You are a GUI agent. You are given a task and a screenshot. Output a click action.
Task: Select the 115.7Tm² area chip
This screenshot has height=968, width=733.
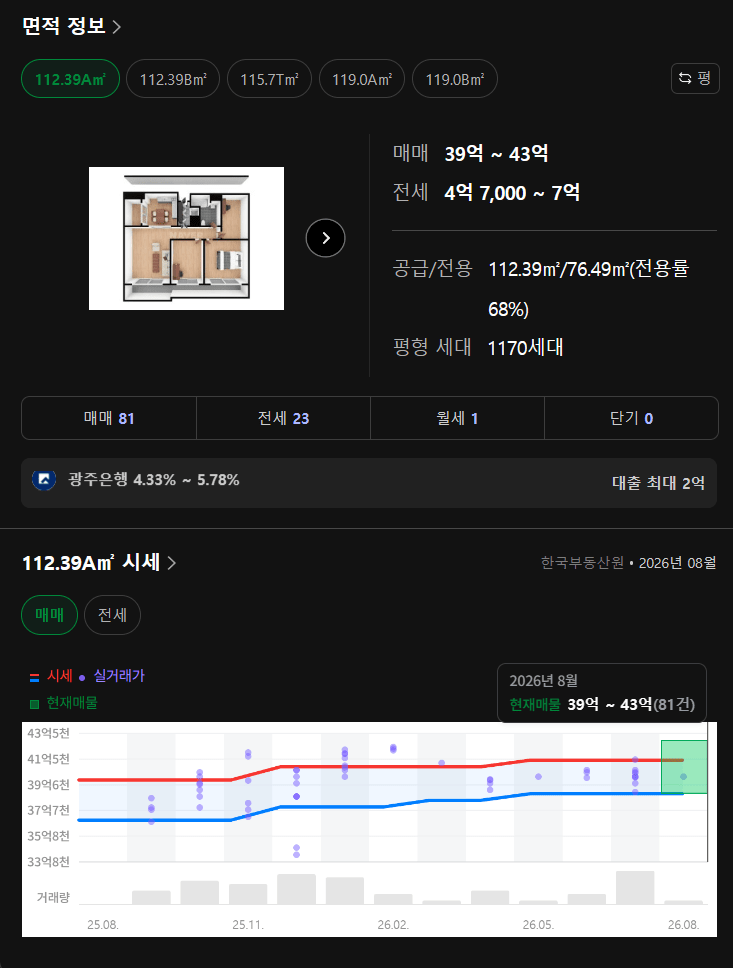(x=269, y=79)
